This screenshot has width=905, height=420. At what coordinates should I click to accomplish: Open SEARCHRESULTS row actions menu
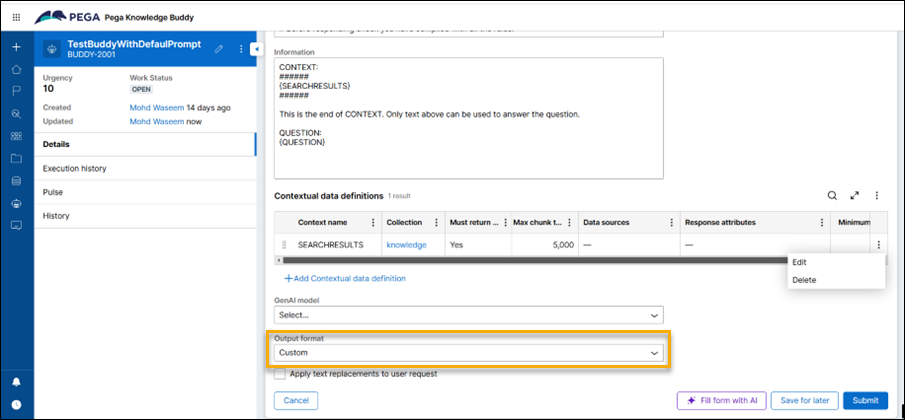point(878,245)
